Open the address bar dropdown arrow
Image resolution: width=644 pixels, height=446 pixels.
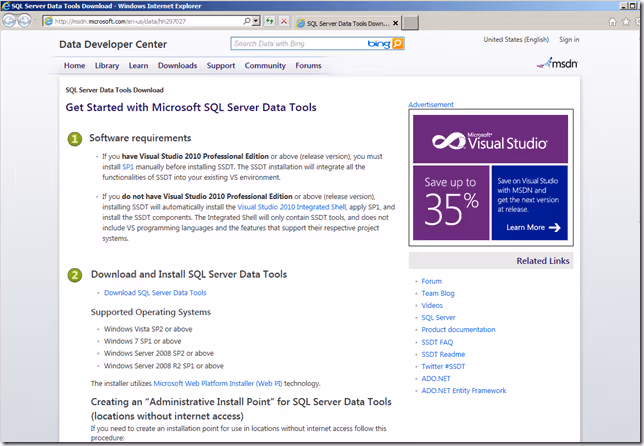coord(256,21)
